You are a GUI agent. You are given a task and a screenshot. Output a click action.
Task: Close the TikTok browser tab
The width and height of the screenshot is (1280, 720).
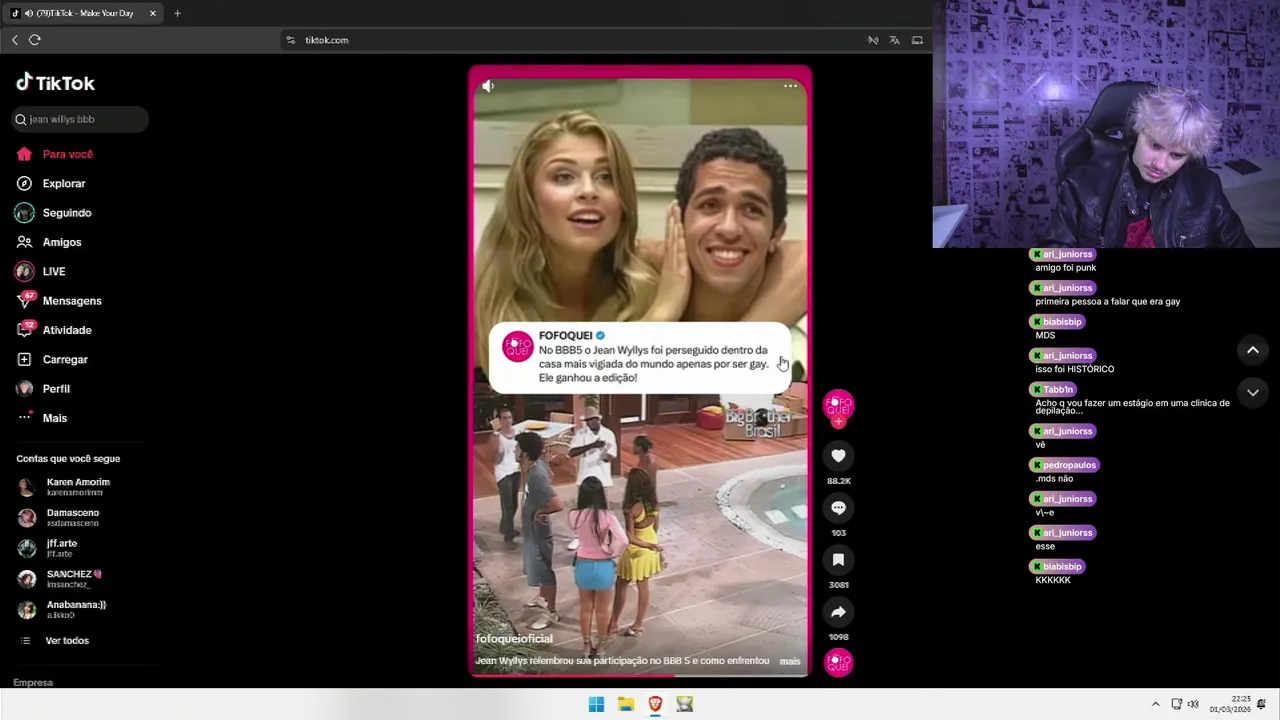tap(153, 13)
